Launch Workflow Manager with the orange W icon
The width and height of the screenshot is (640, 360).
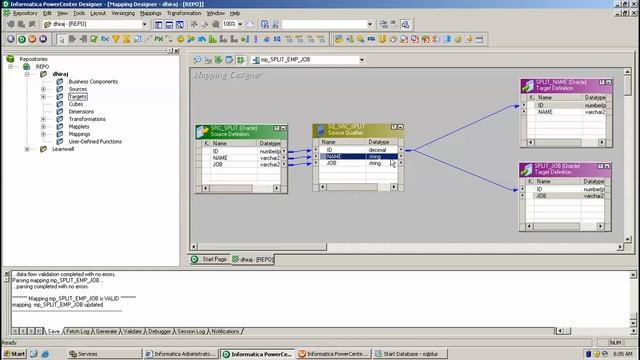click(32, 39)
